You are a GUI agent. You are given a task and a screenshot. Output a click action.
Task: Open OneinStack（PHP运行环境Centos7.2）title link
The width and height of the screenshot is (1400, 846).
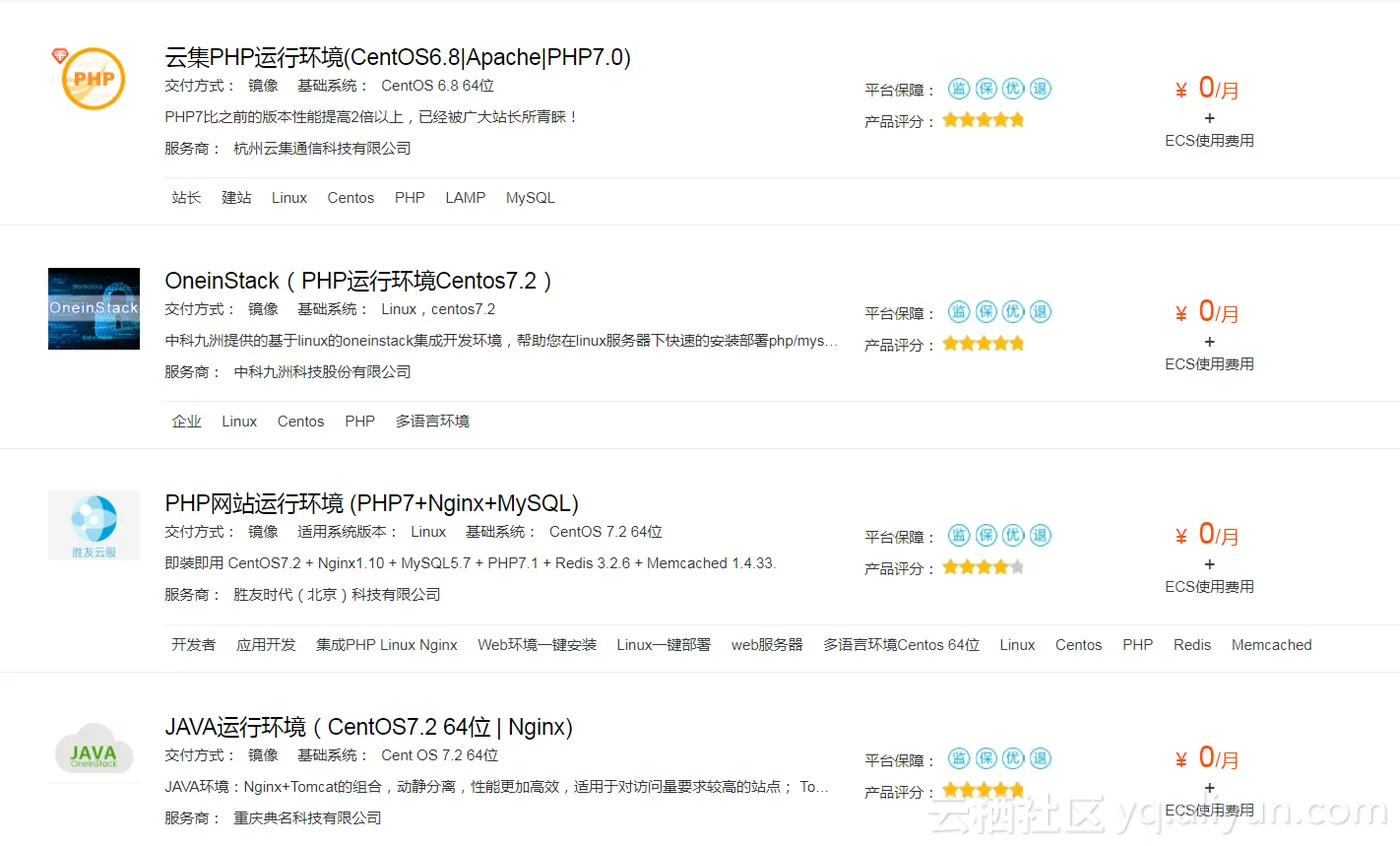[359, 281]
